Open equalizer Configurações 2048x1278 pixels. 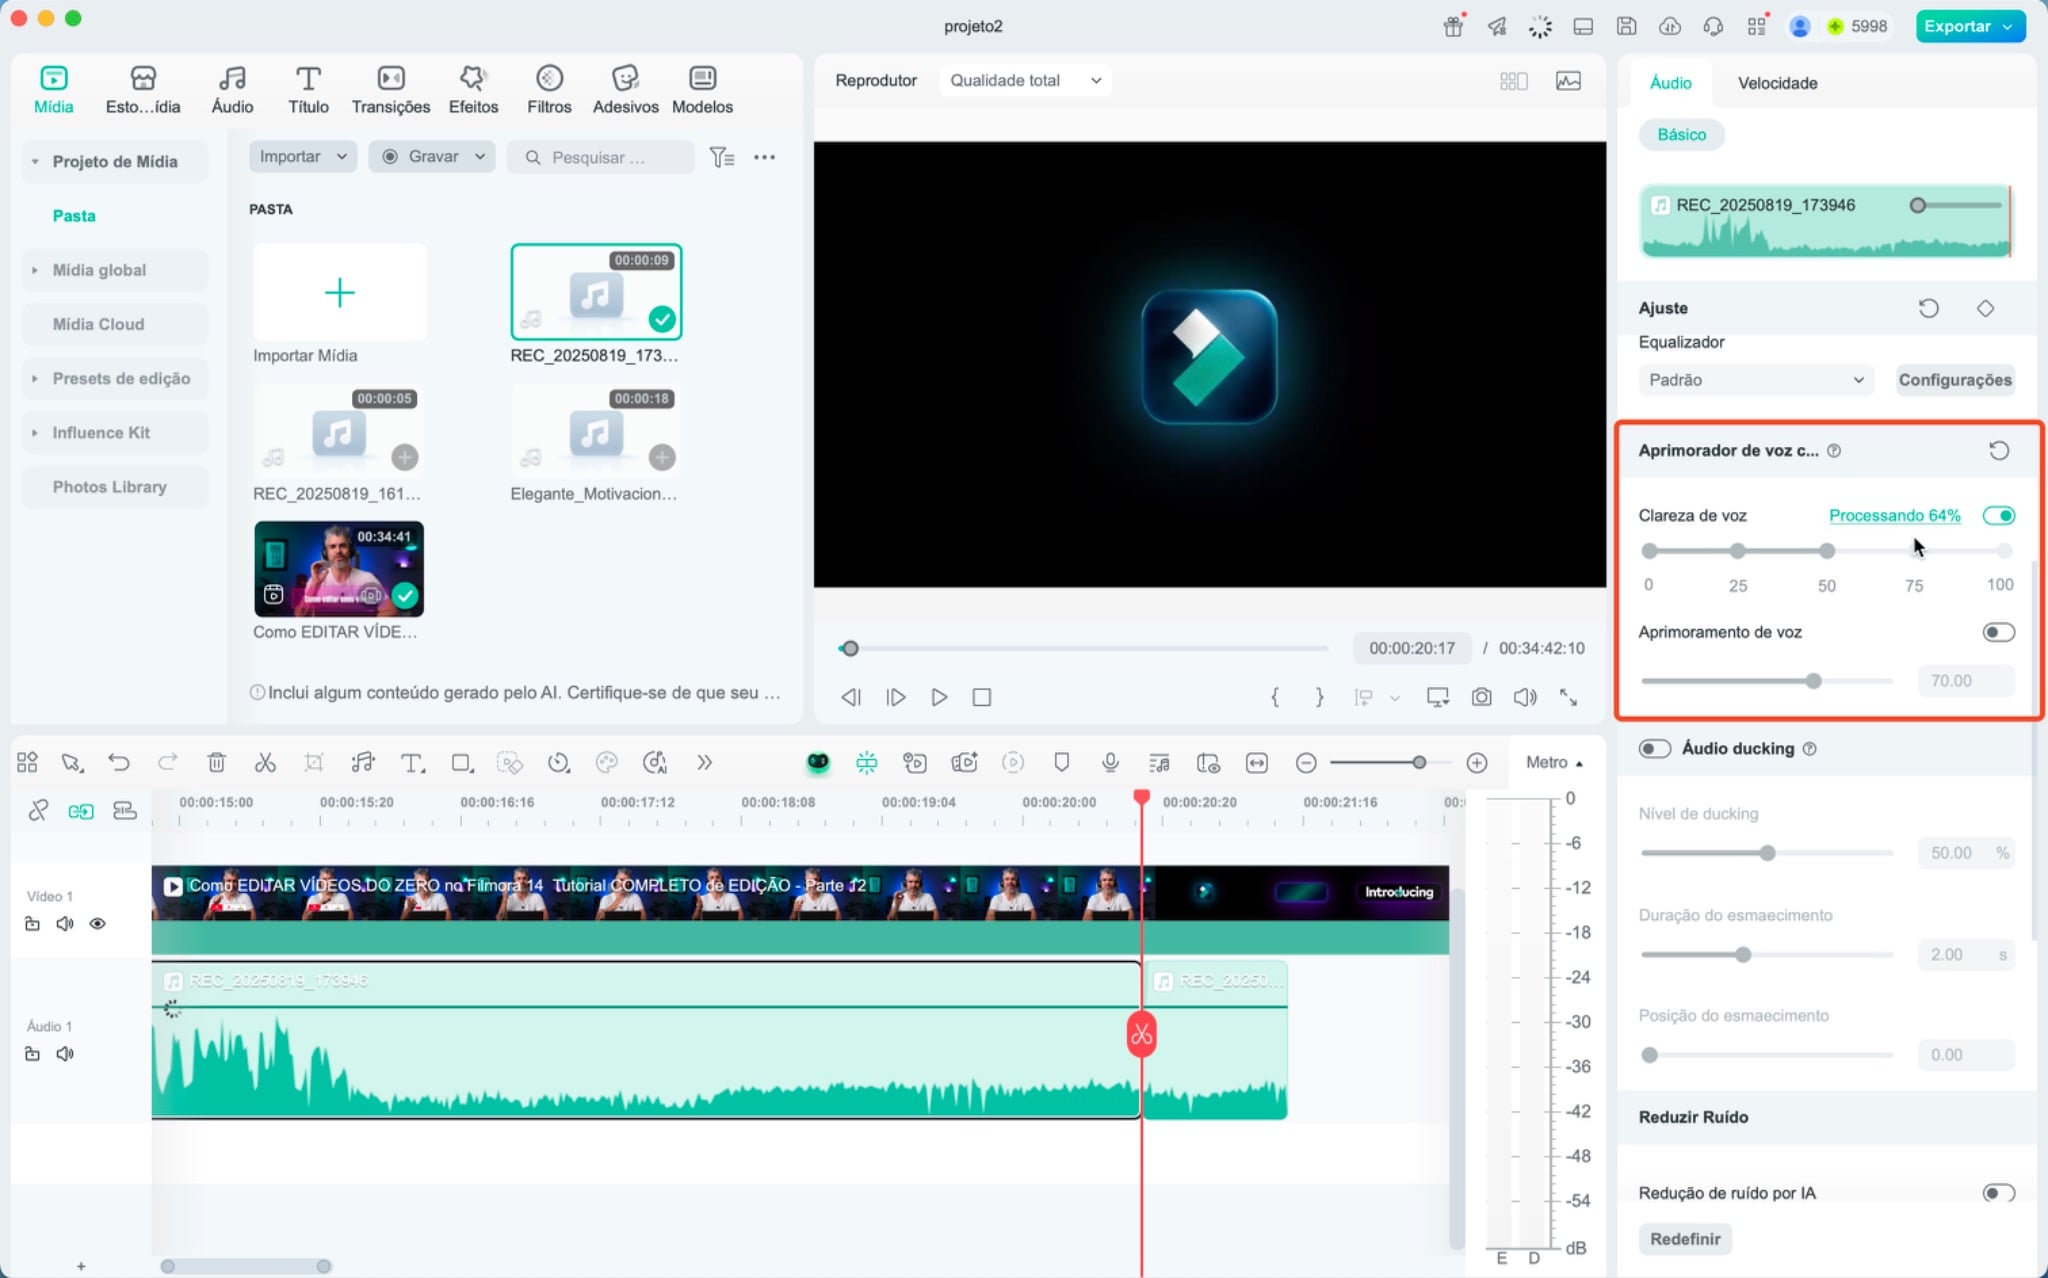(1955, 380)
